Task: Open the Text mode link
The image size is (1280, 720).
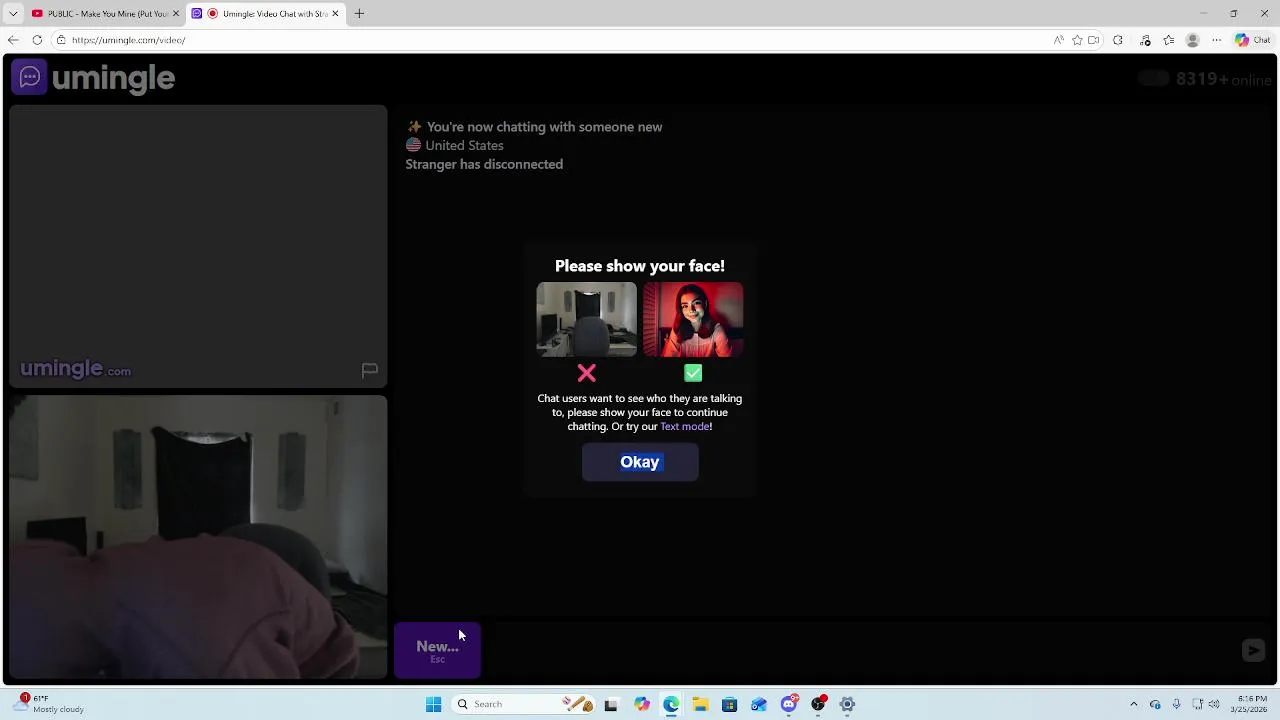Action: 685,426
